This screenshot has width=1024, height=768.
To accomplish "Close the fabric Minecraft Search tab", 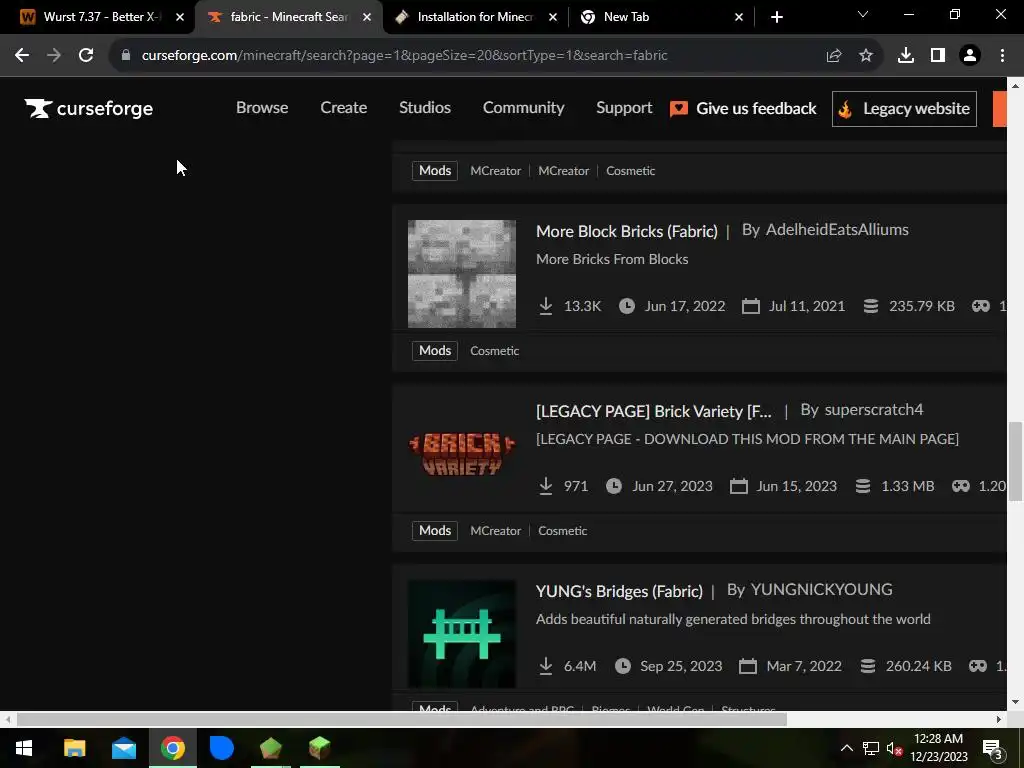I will click(x=367, y=17).
